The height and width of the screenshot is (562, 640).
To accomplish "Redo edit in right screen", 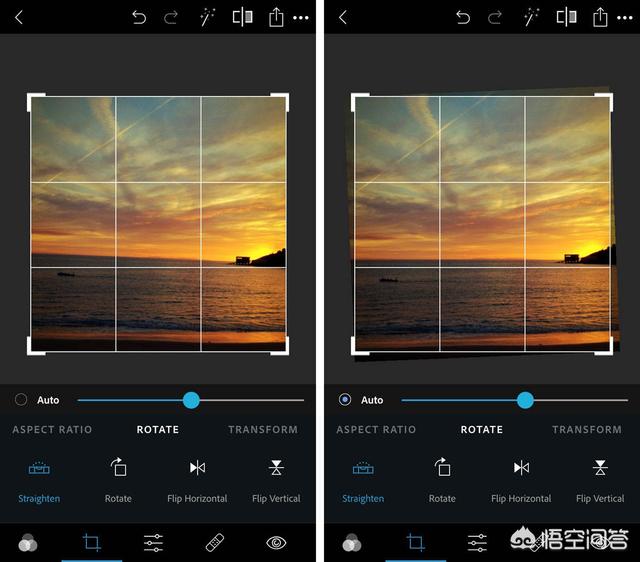I will [495, 18].
